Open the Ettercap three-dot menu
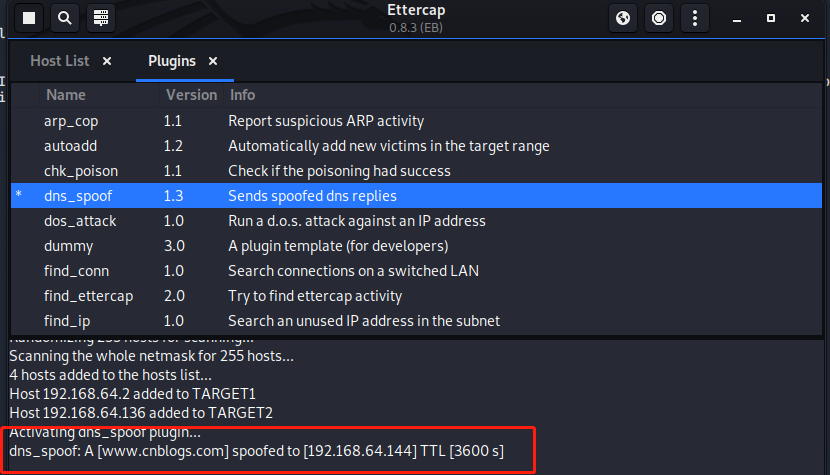This screenshot has width=830, height=475. tap(696, 18)
